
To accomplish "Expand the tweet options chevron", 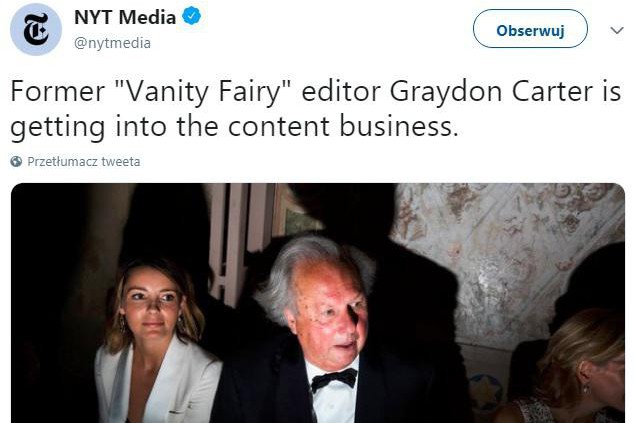I will tap(616, 30).
